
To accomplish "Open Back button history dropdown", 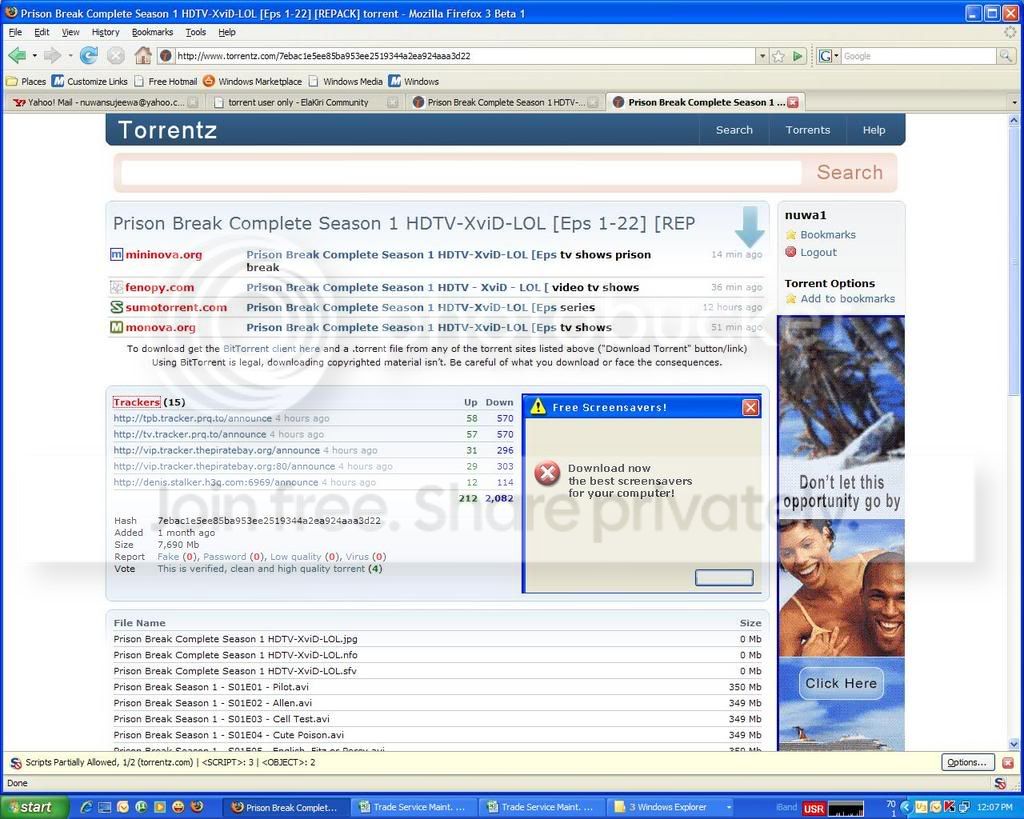I will (x=35, y=56).
